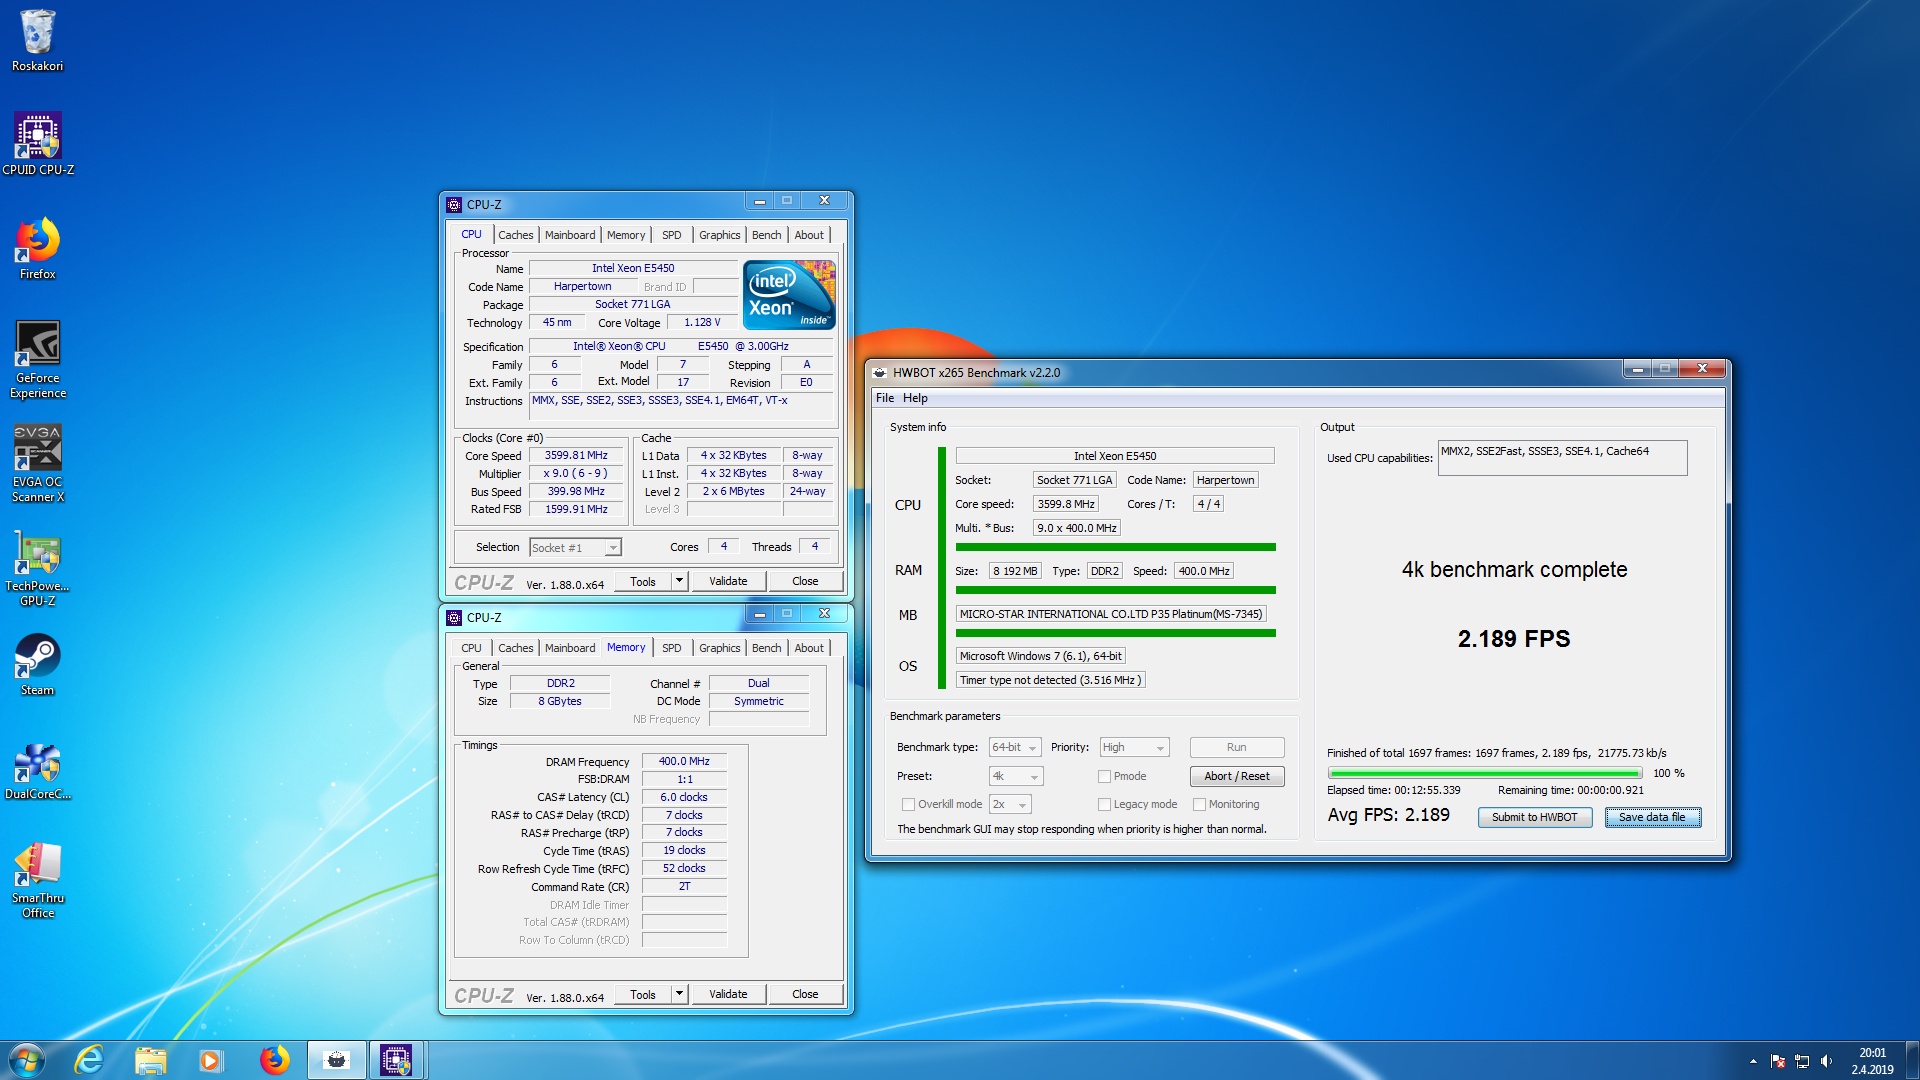1920x1080 pixels.
Task: Click the Intel Xeon inside logo
Action: [789, 295]
